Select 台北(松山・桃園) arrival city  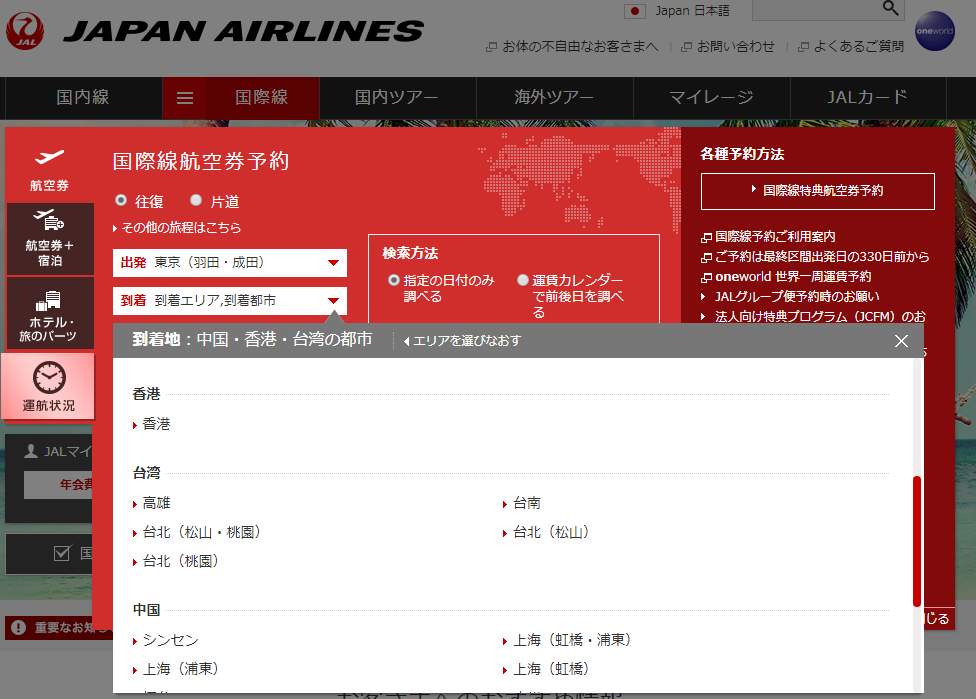pos(197,532)
